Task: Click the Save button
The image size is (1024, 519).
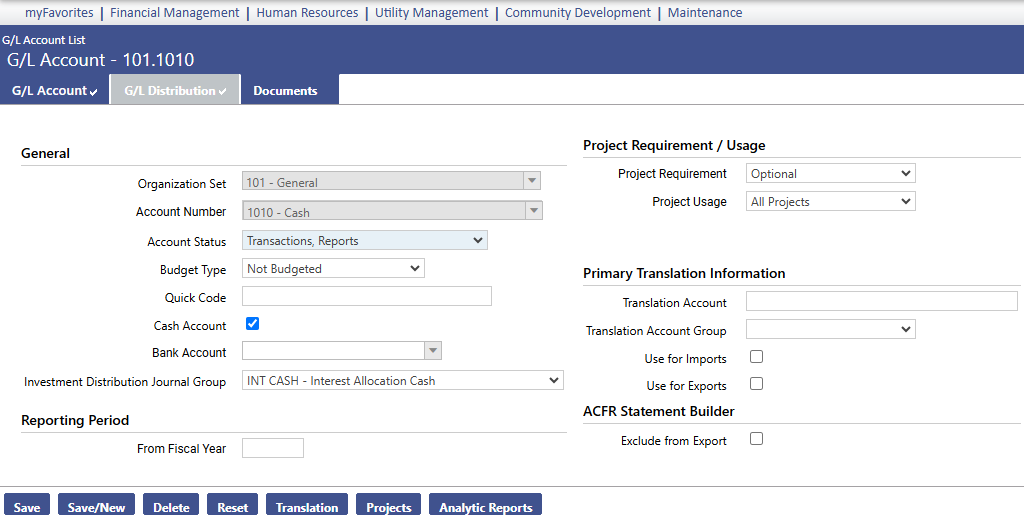Action: pyautogui.click(x=27, y=505)
